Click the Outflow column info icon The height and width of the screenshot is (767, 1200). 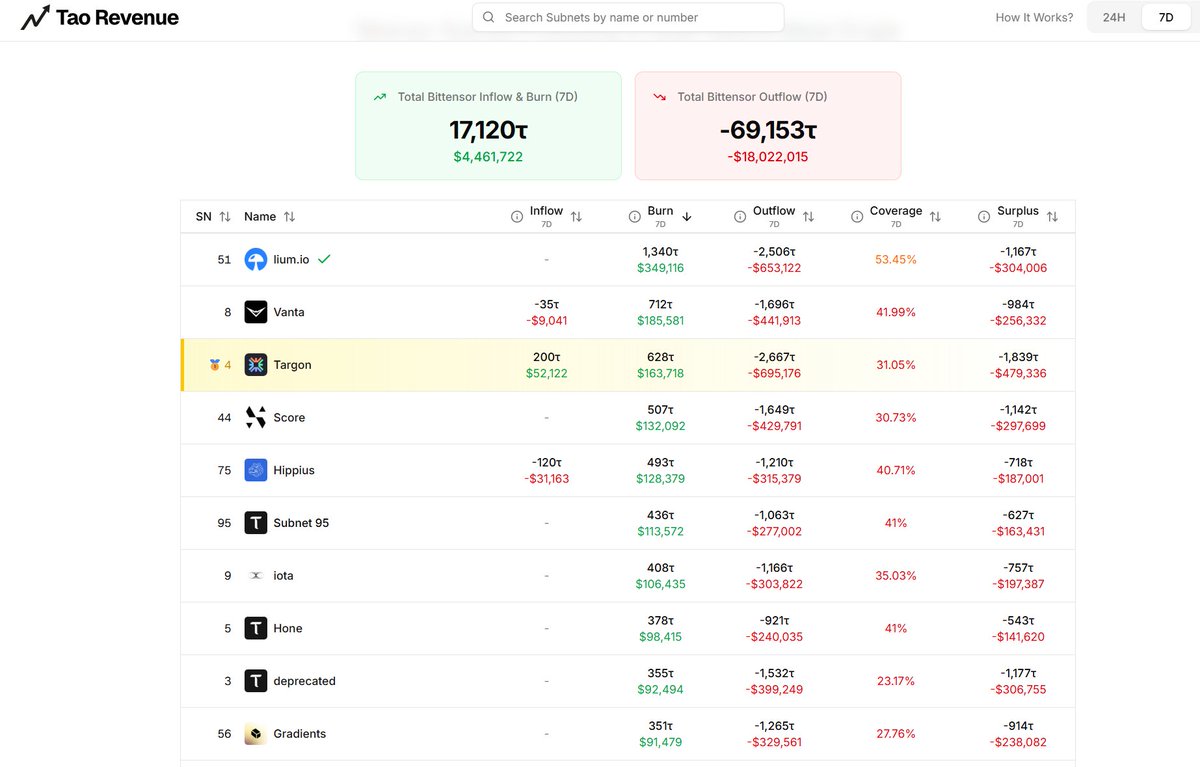click(741, 217)
